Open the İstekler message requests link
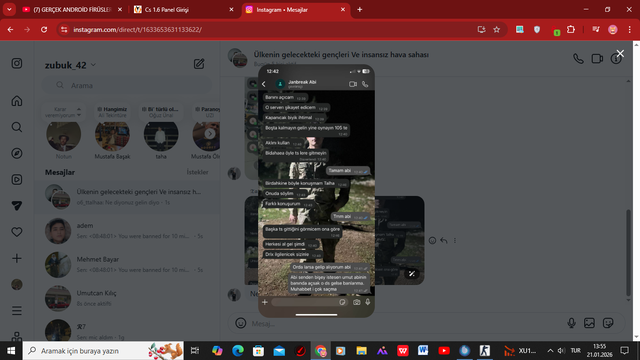Screen dimensions: 640x360 tap(198, 172)
